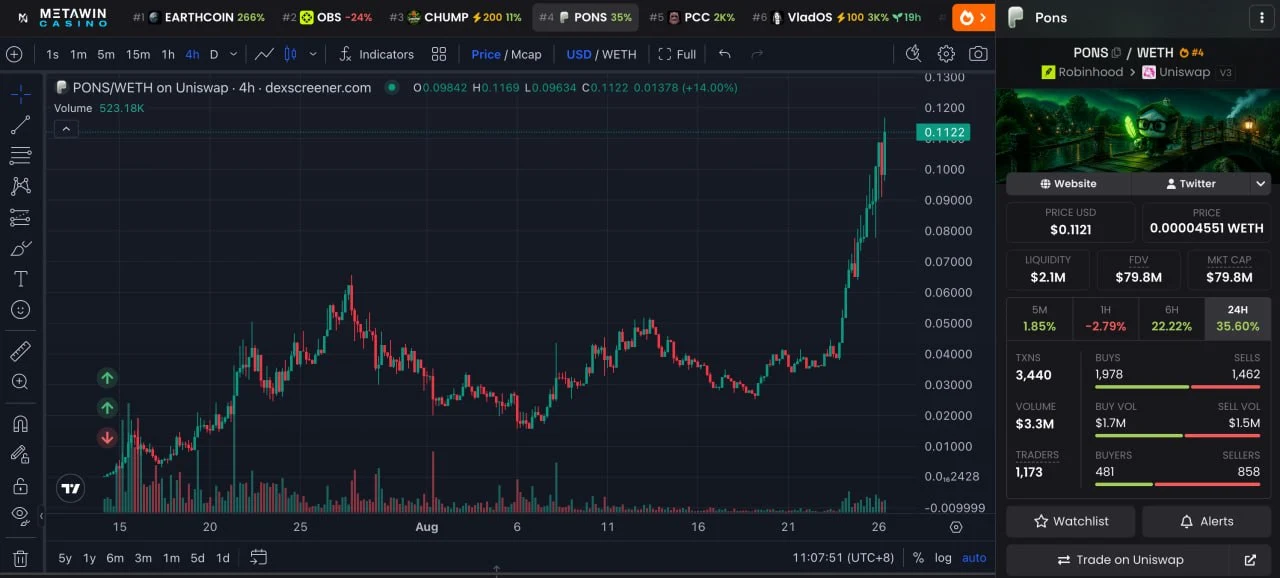Undo the last chart action
This screenshot has height=578, width=1280.
coord(725,54)
